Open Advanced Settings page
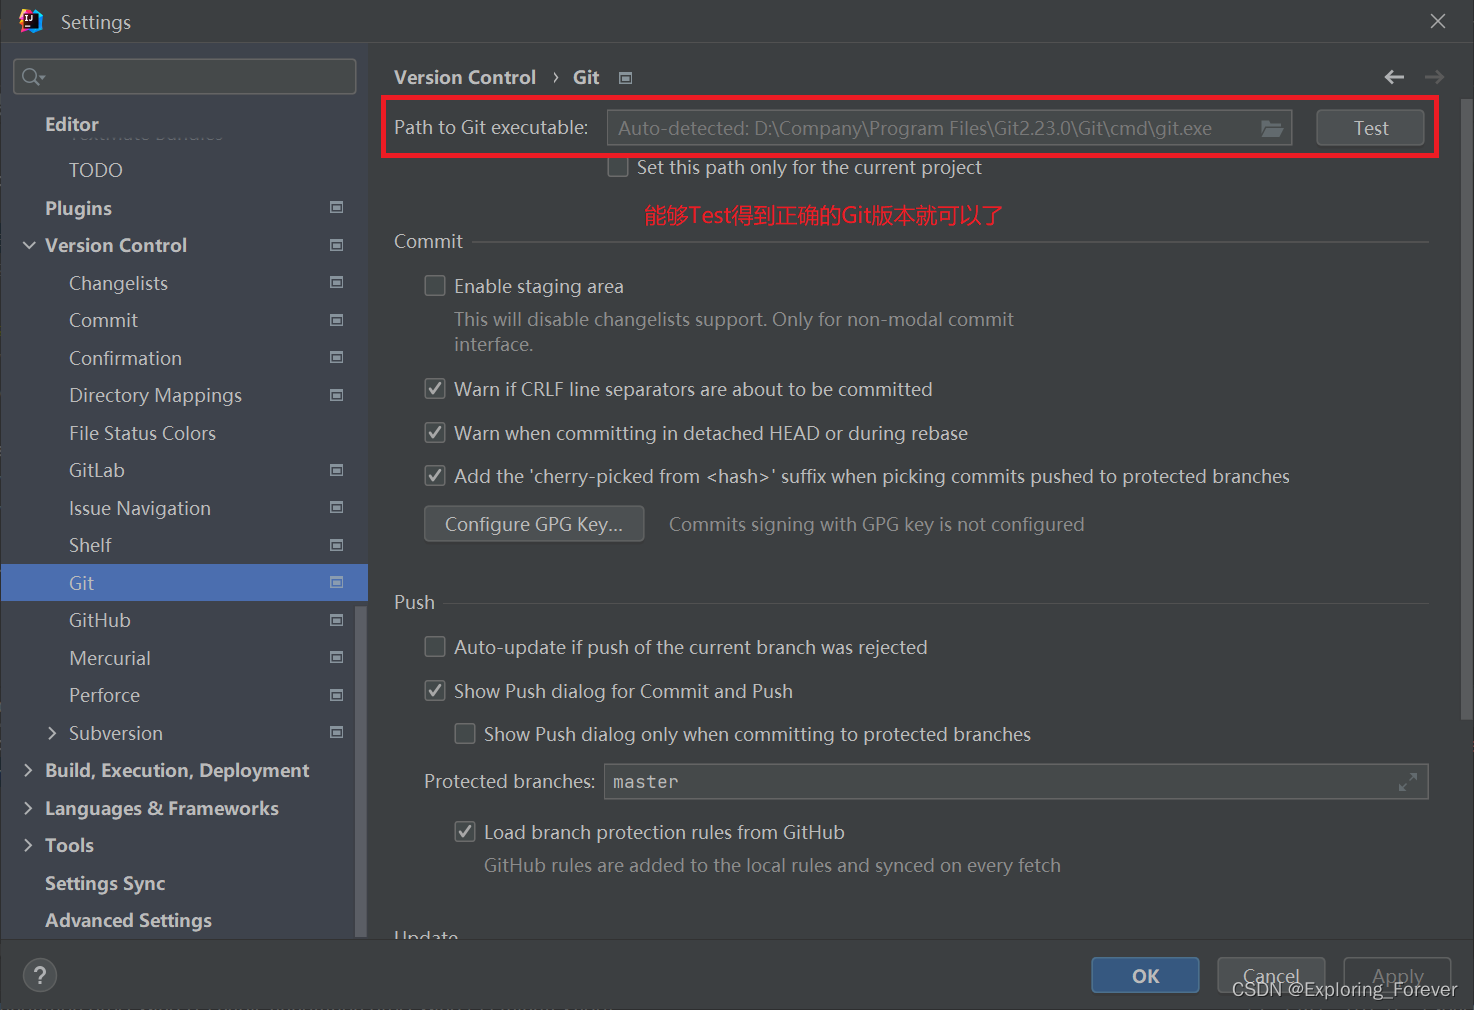Screen dimensions: 1474x1010 pyautogui.click(x=128, y=920)
